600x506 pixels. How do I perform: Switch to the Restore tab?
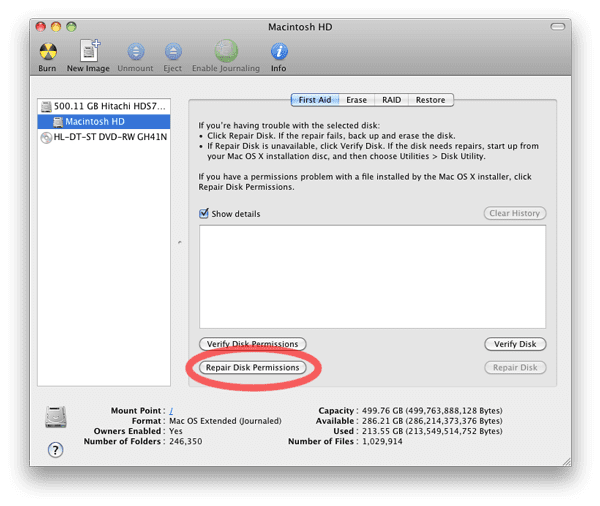[x=430, y=100]
